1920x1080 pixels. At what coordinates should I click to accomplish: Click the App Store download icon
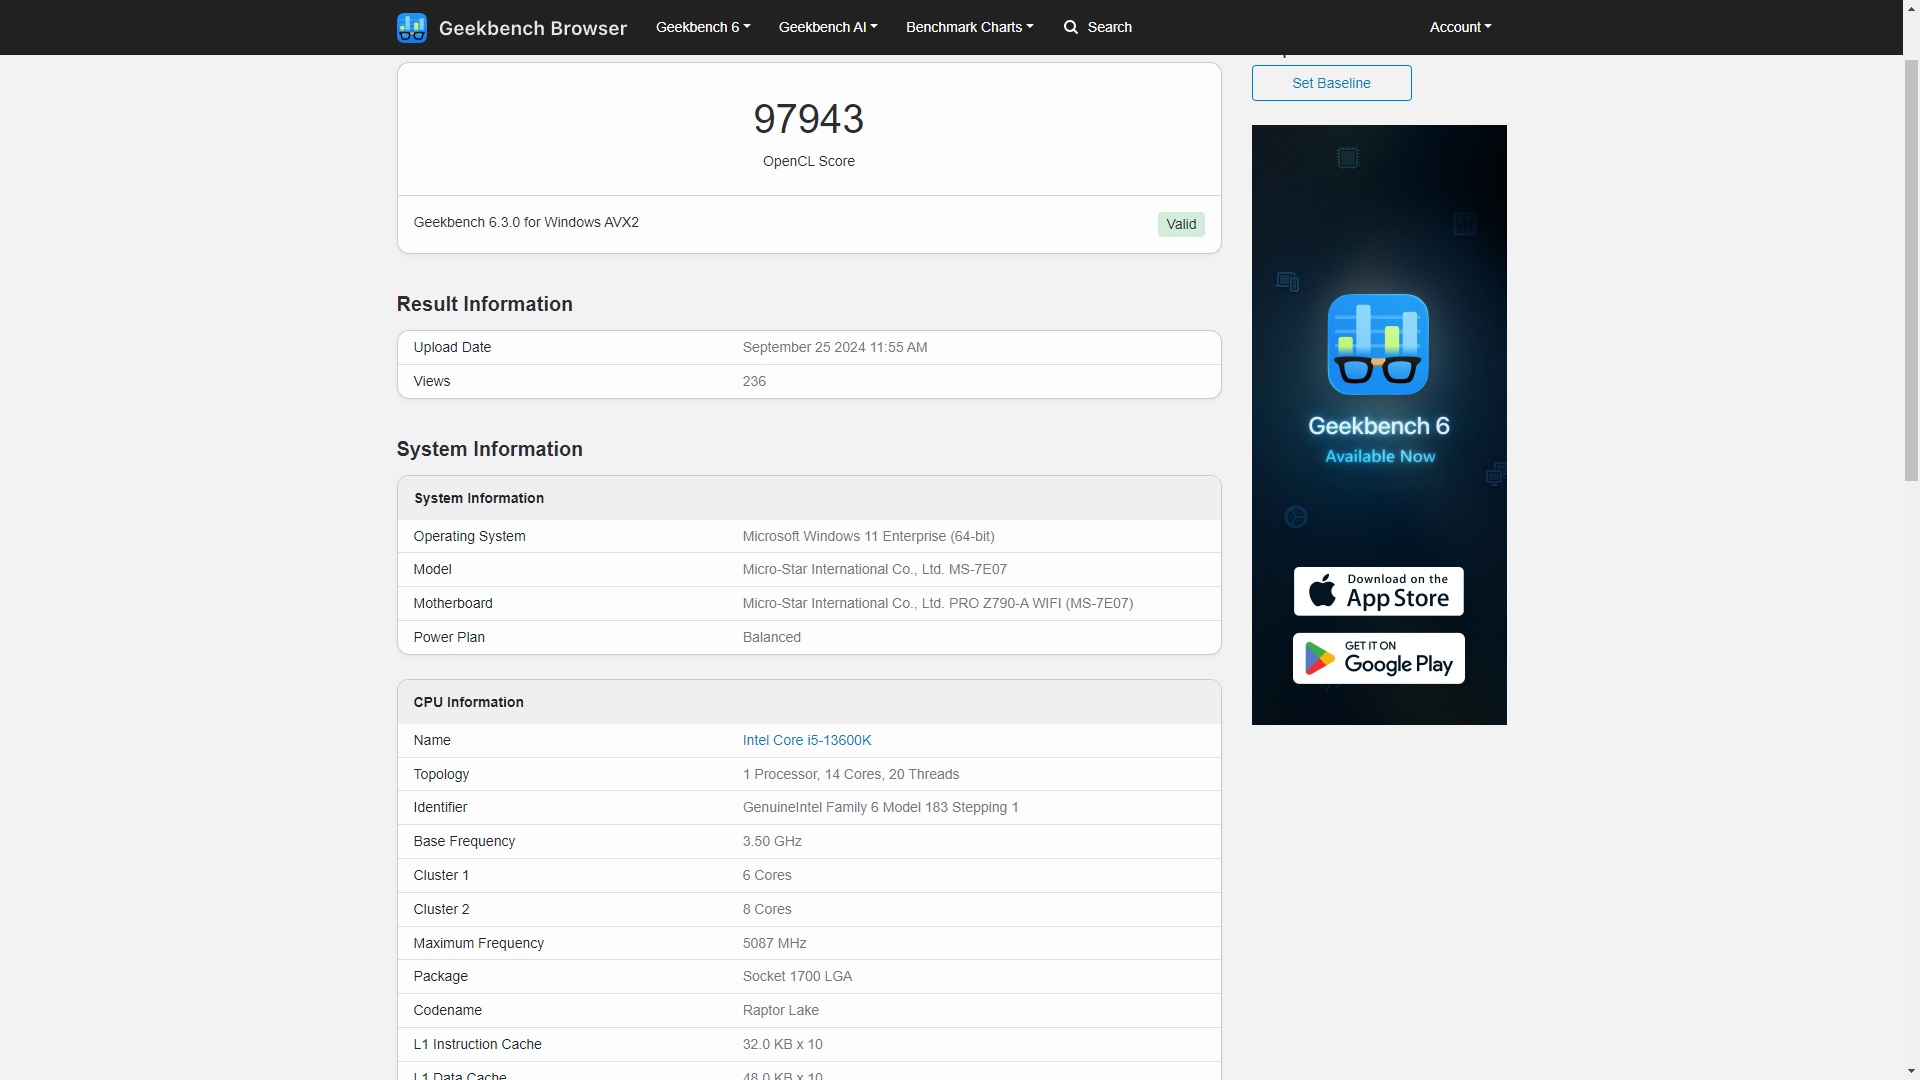point(1378,591)
